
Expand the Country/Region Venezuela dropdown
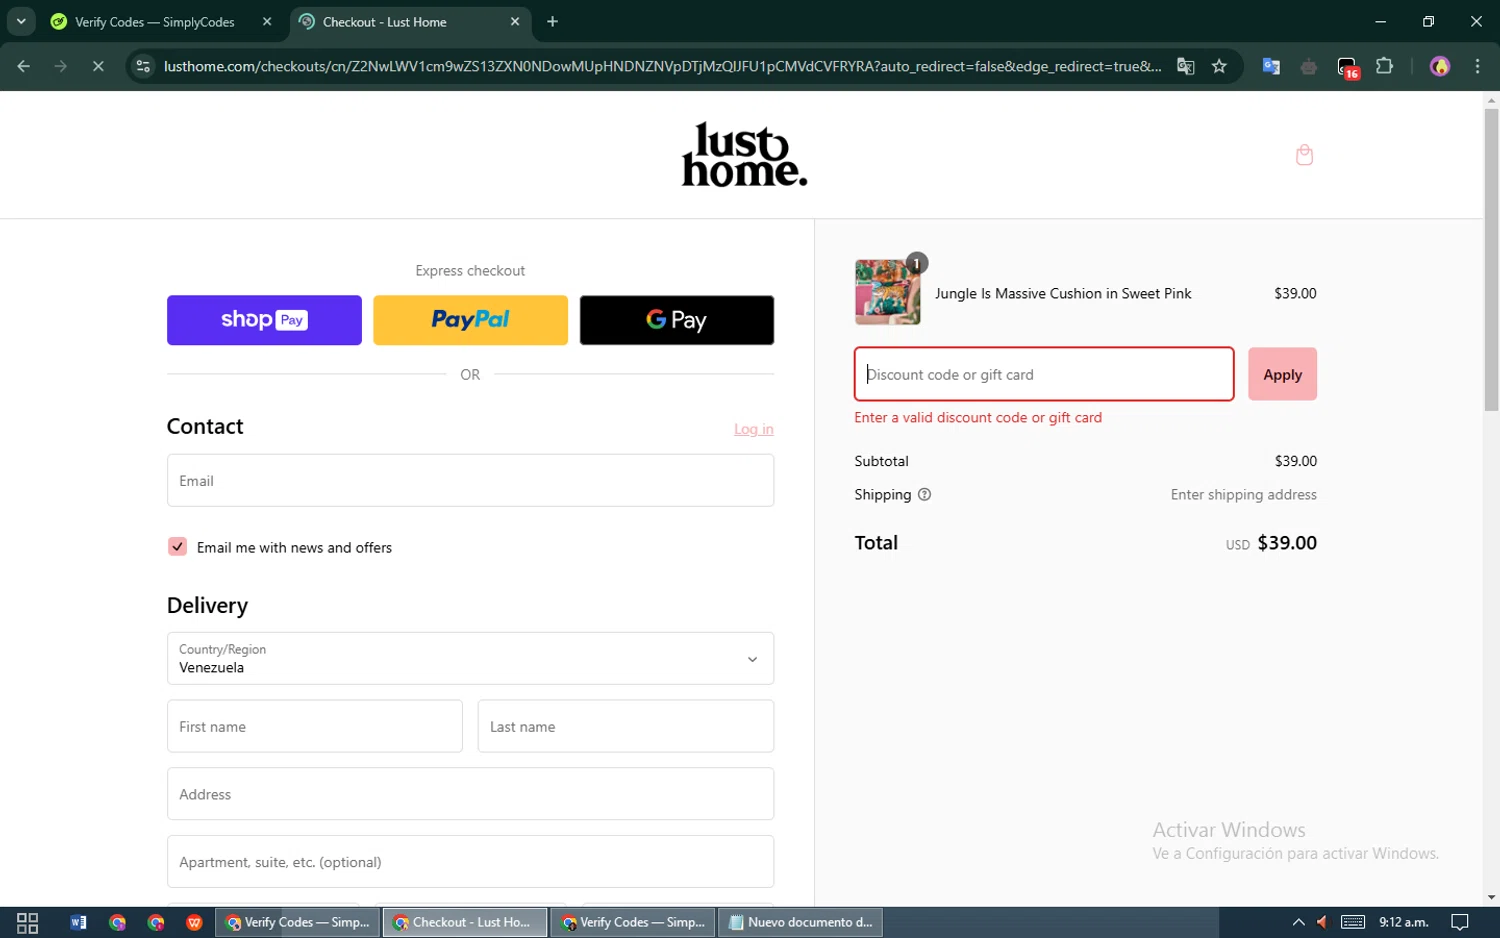click(x=470, y=658)
